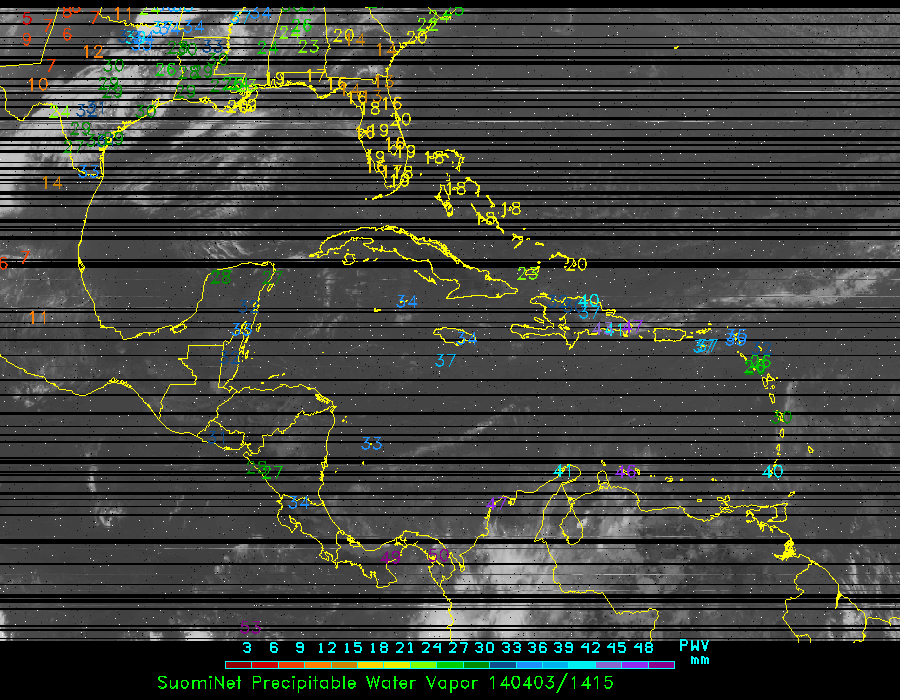The height and width of the screenshot is (700, 900).
Task: Click the SuomiNet Precipitable Water Vapor title
Action: point(384,682)
